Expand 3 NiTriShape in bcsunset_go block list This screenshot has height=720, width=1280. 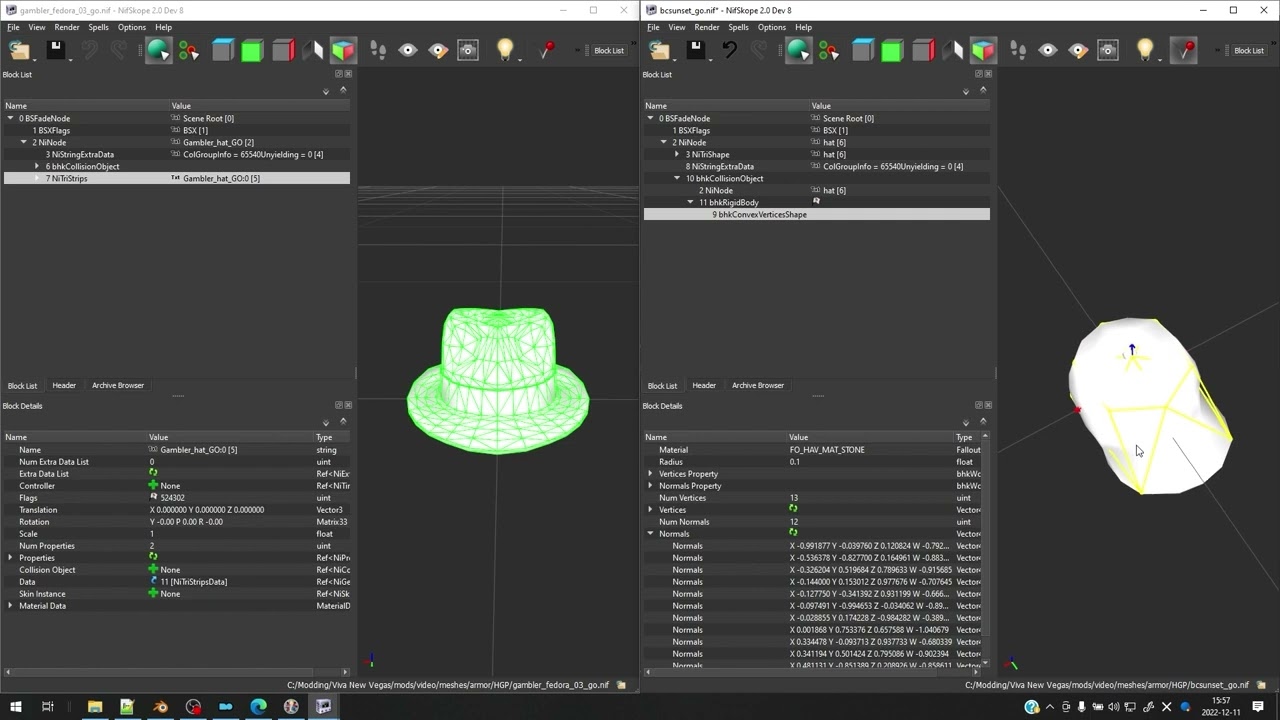(677, 154)
